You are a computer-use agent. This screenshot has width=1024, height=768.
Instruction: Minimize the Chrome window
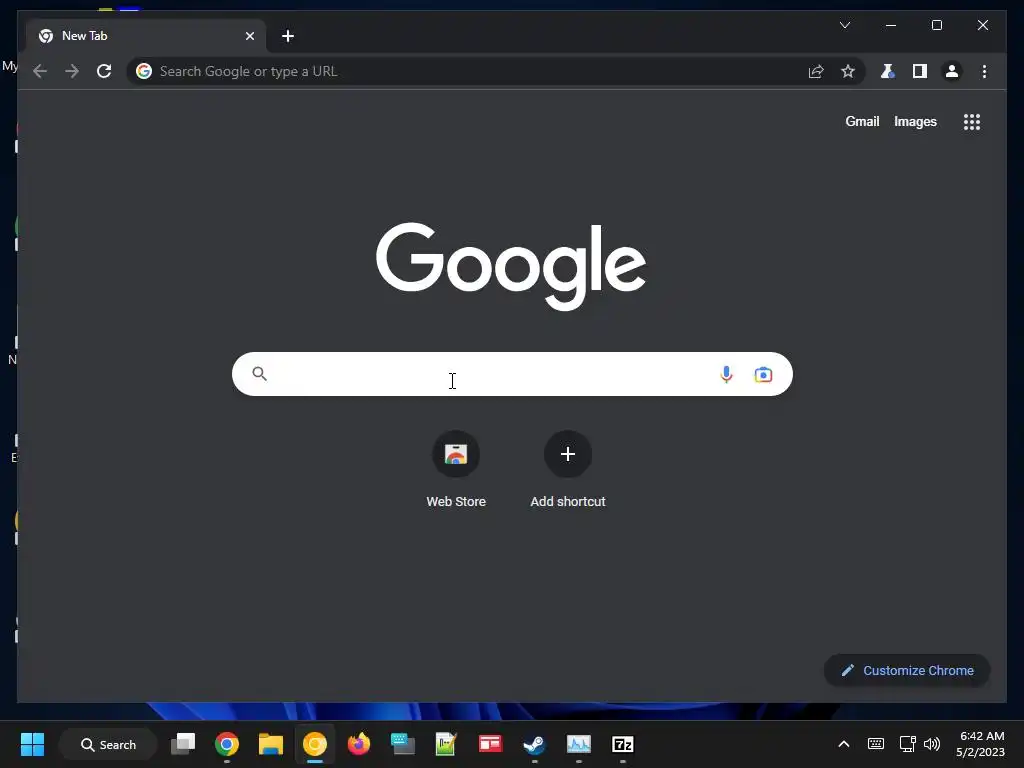click(891, 25)
